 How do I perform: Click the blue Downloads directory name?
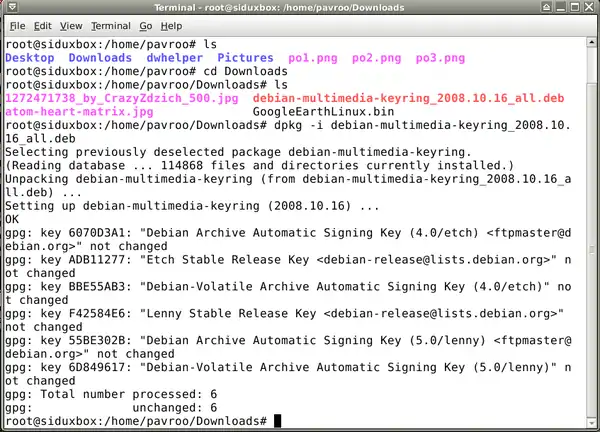101,59
